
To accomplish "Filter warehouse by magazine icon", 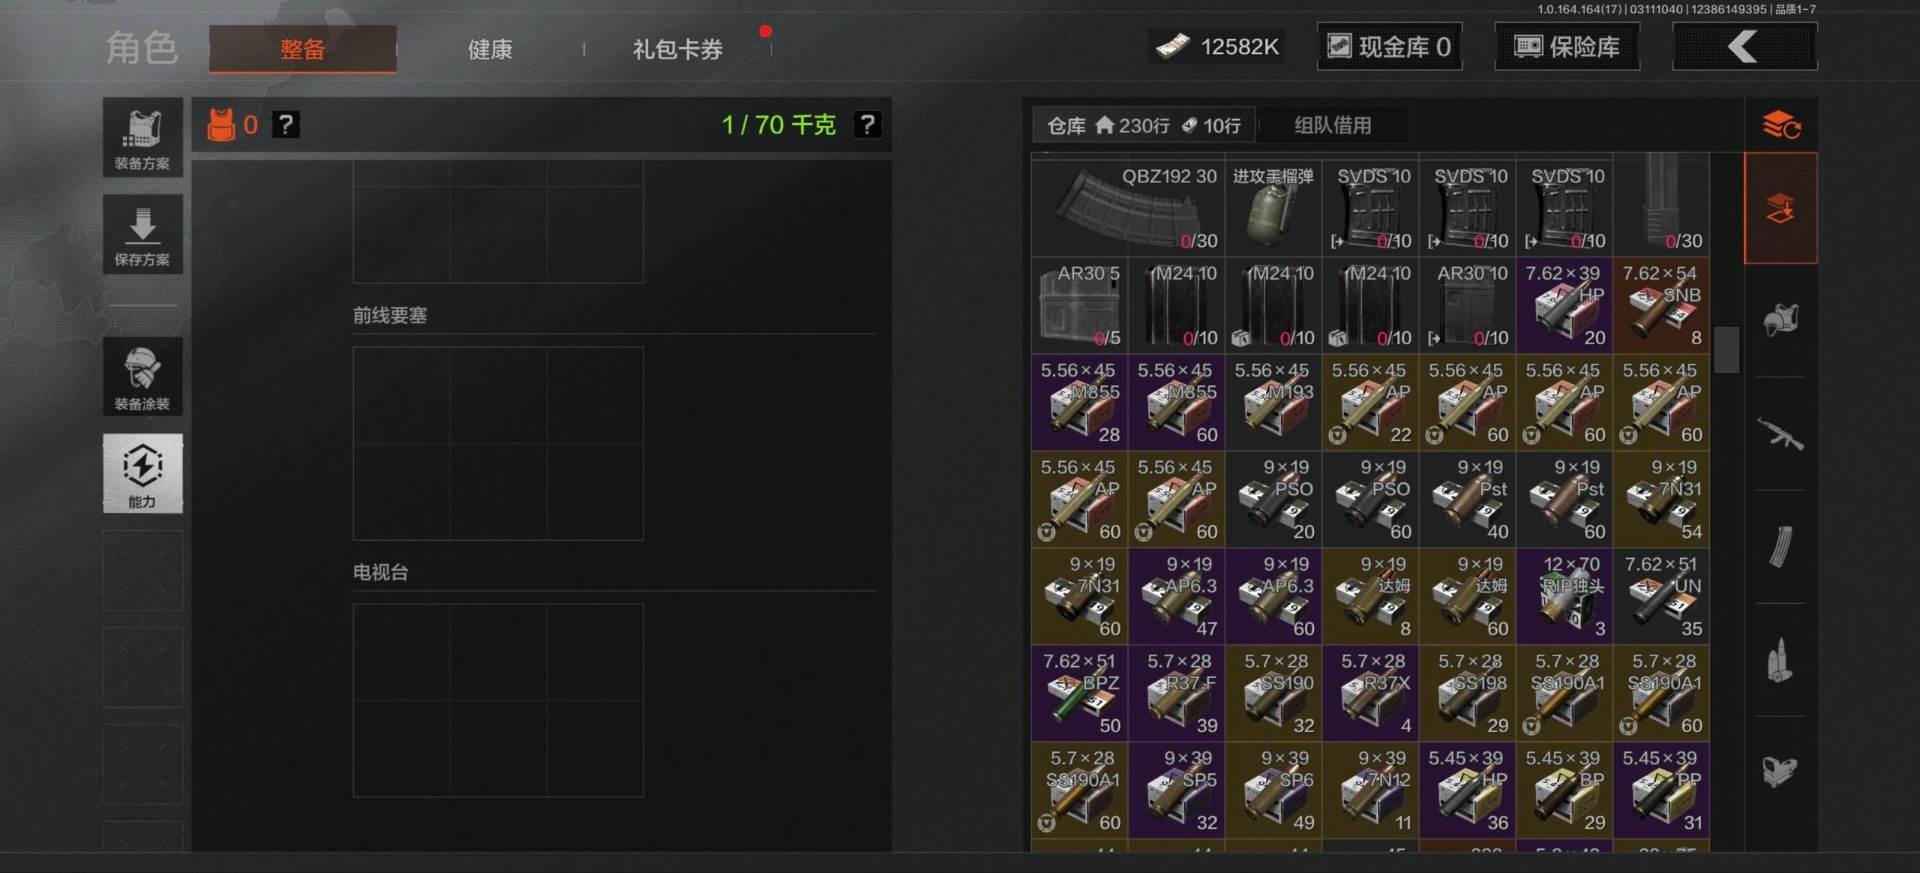I will pos(1780,546).
